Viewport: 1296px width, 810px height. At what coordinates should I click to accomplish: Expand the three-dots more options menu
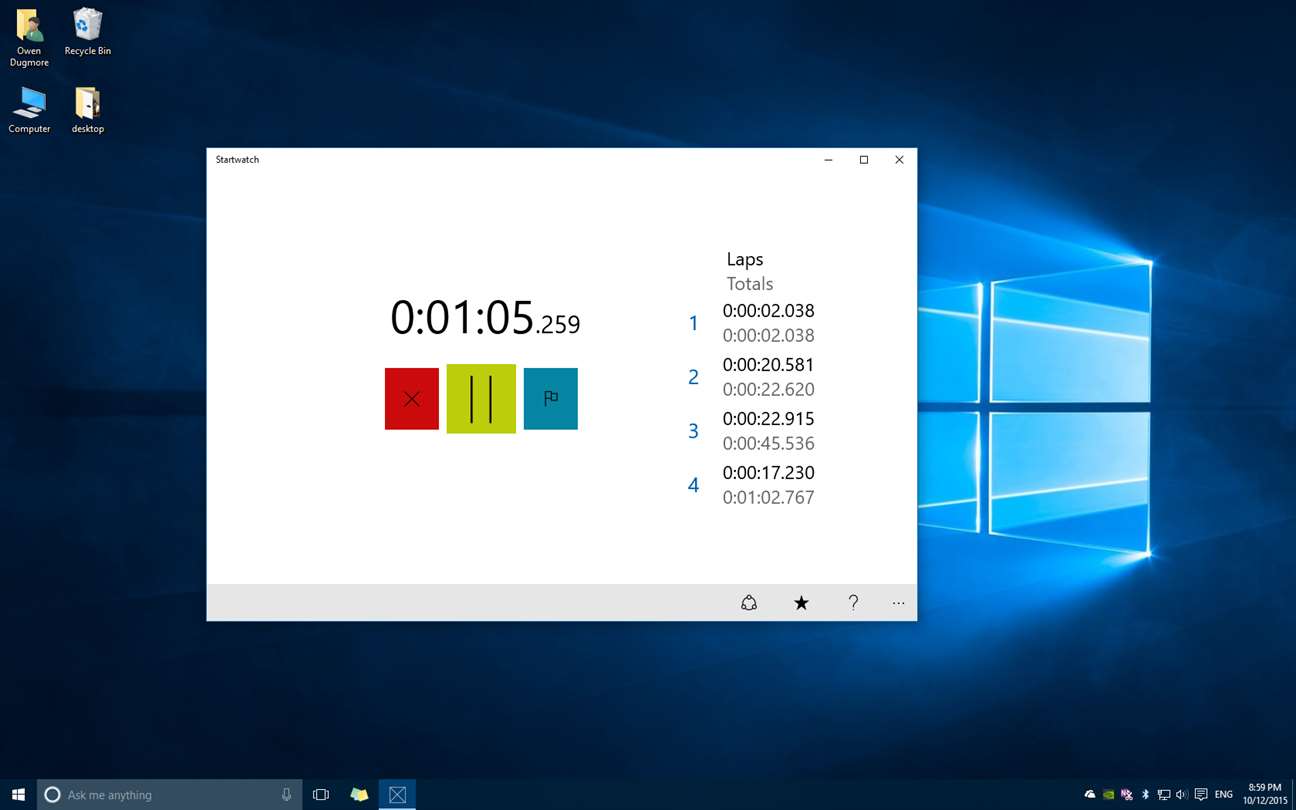[x=898, y=602]
